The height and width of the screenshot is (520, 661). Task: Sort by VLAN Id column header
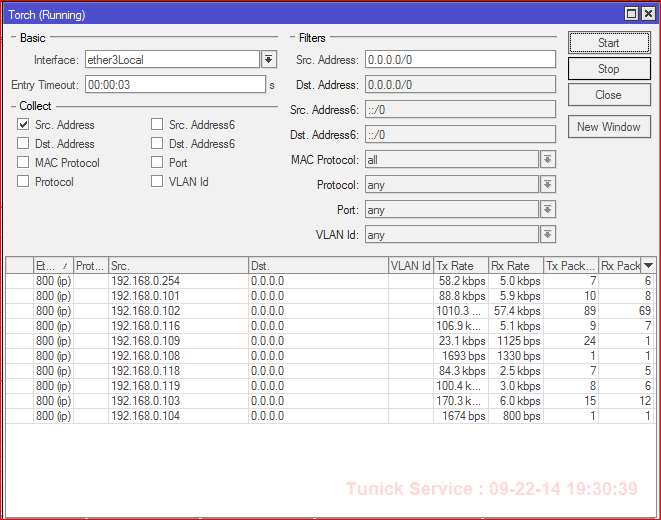(x=411, y=266)
